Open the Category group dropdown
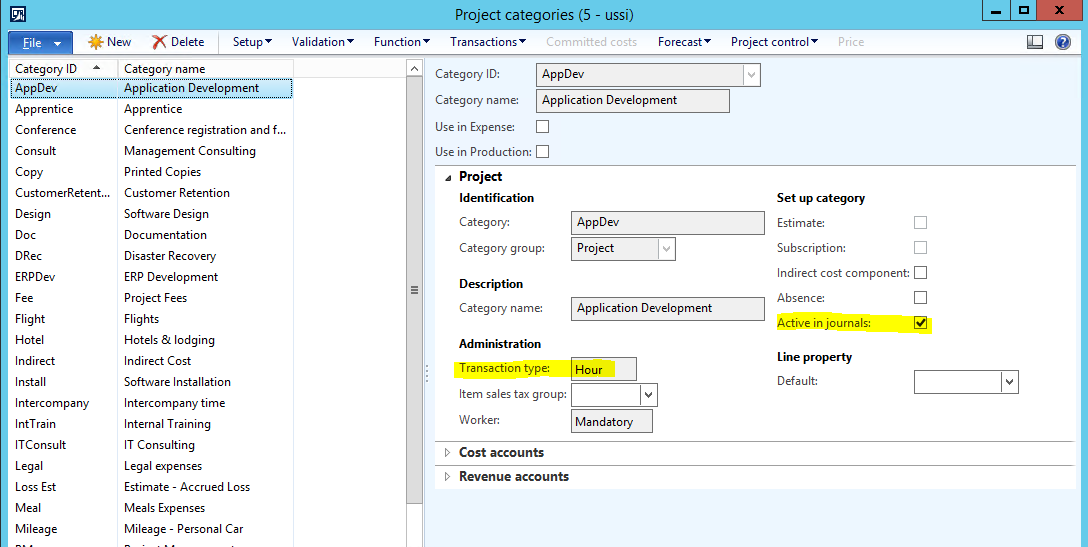This screenshot has width=1088, height=547. point(667,248)
